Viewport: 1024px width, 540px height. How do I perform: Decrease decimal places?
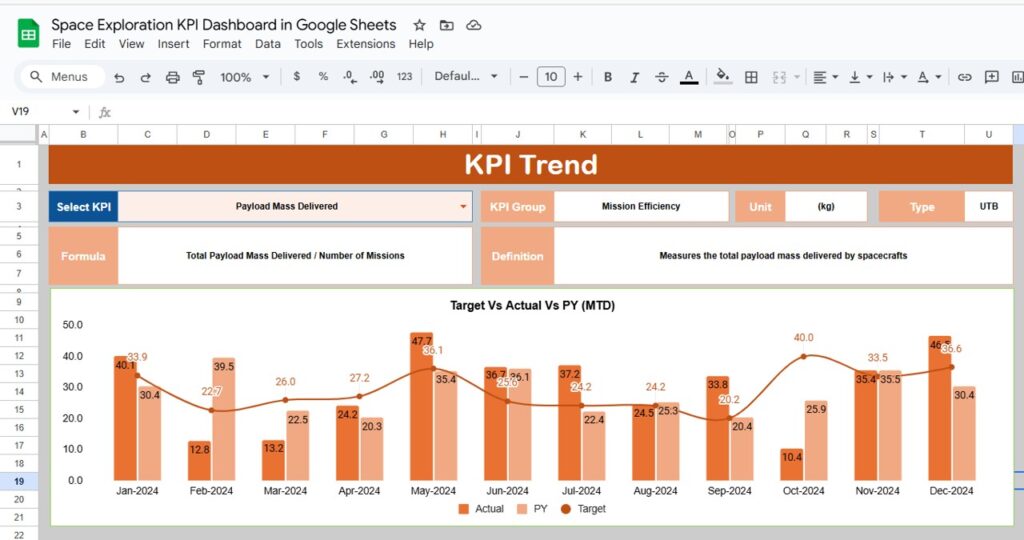349,76
